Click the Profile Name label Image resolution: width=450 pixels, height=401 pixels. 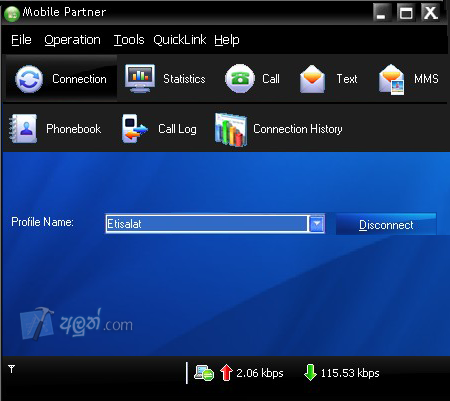point(42,222)
